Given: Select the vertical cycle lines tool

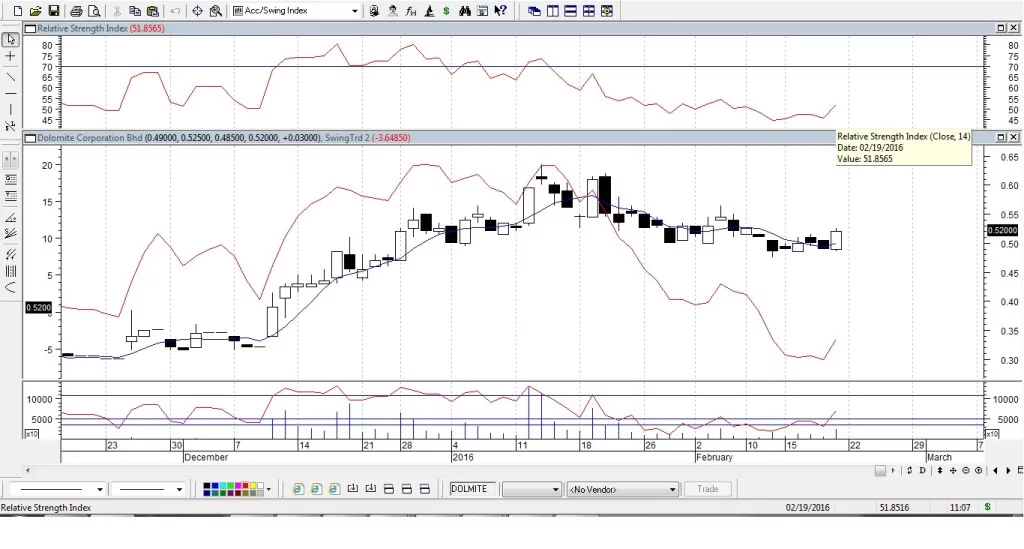Looking at the screenshot, I should tap(10, 271).
